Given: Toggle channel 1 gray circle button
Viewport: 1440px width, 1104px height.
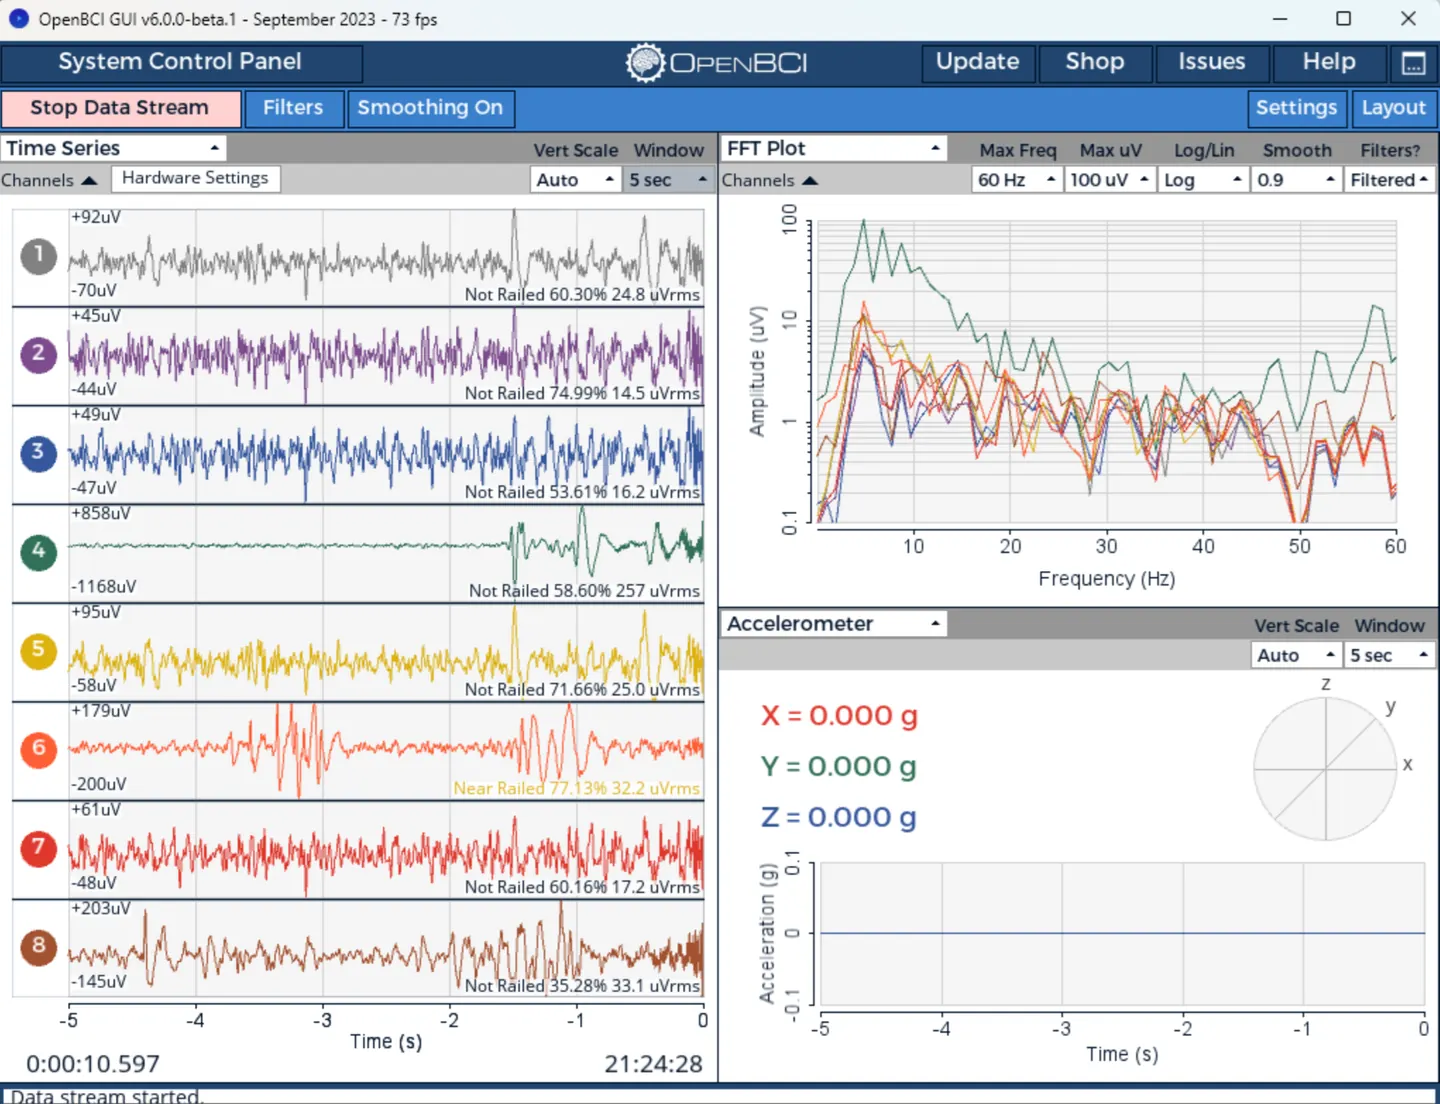Looking at the screenshot, I should tap(39, 256).
